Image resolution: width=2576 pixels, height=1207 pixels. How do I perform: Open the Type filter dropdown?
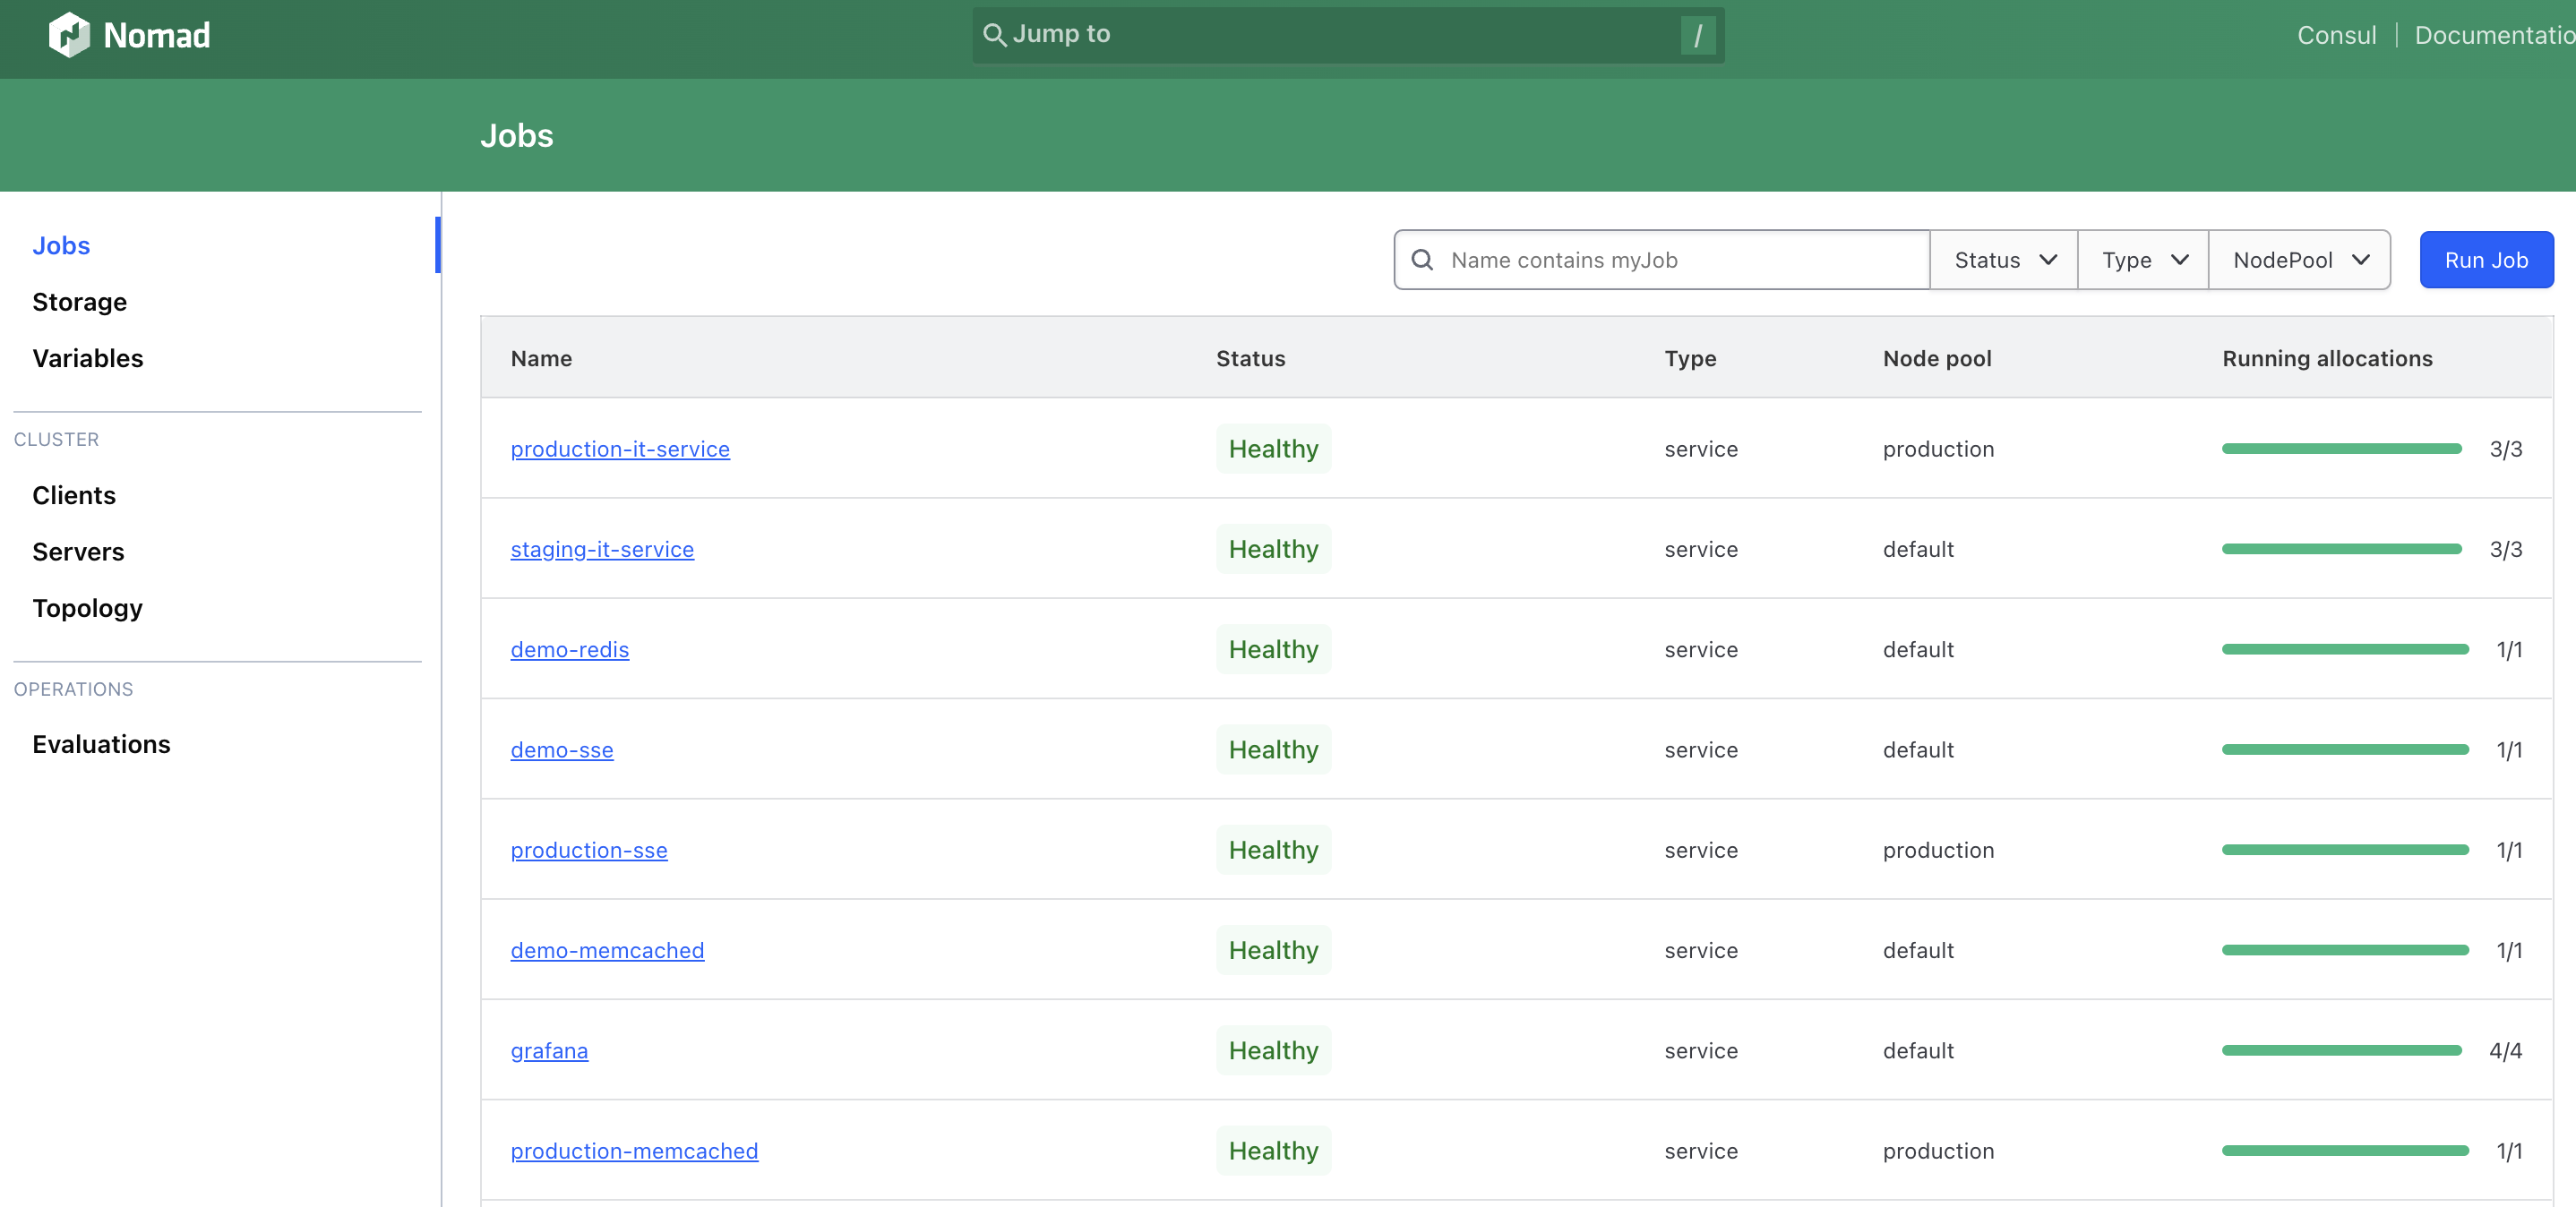2143,260
